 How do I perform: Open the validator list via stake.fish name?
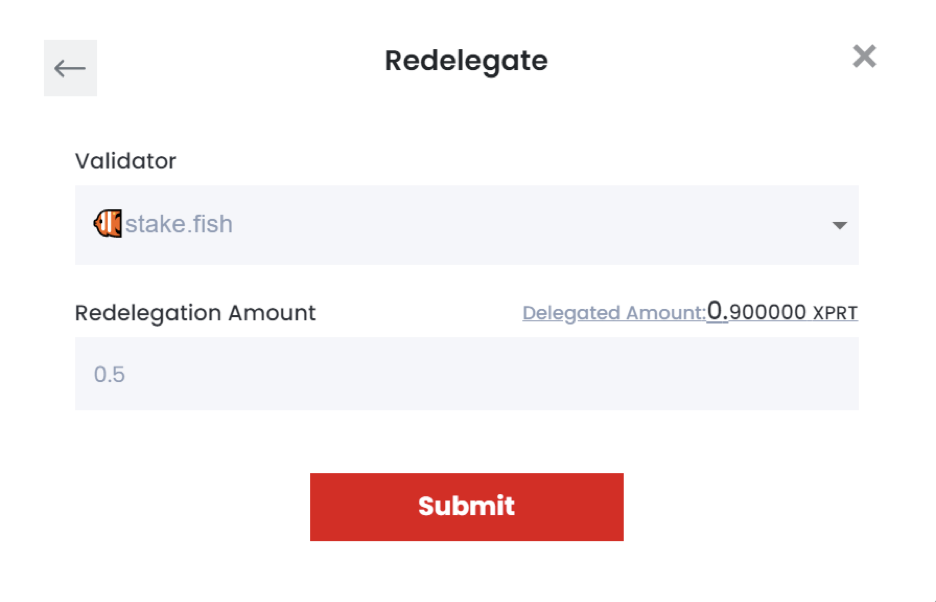pos(178,224)
